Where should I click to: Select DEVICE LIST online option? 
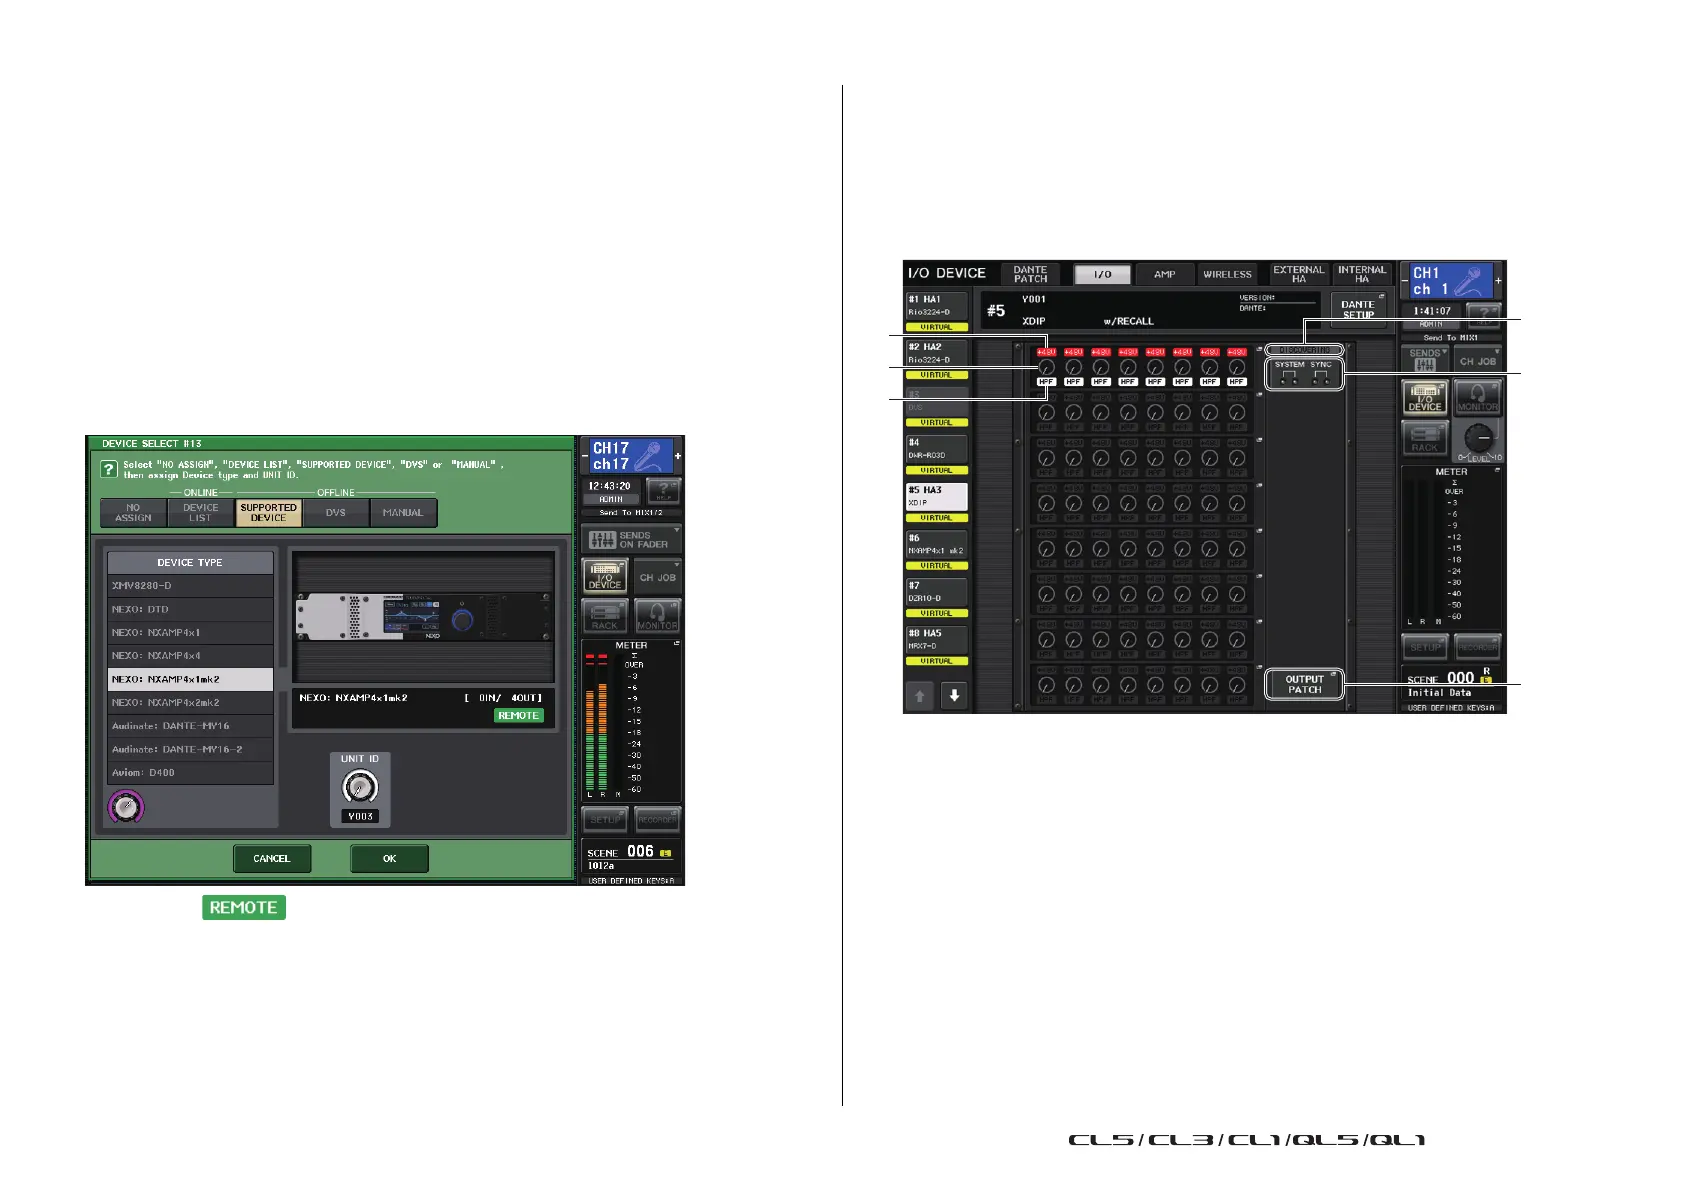point(201,513)
